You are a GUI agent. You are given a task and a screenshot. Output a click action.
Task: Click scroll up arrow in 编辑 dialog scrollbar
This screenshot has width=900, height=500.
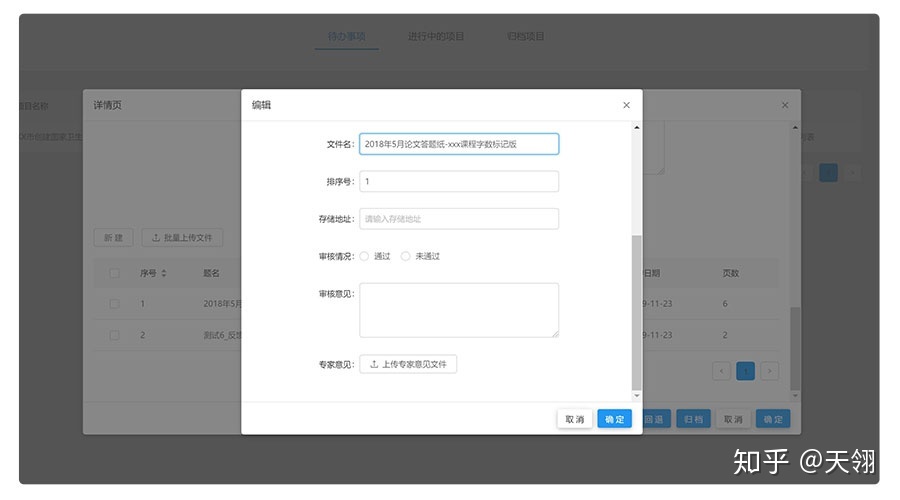point(637,127)
